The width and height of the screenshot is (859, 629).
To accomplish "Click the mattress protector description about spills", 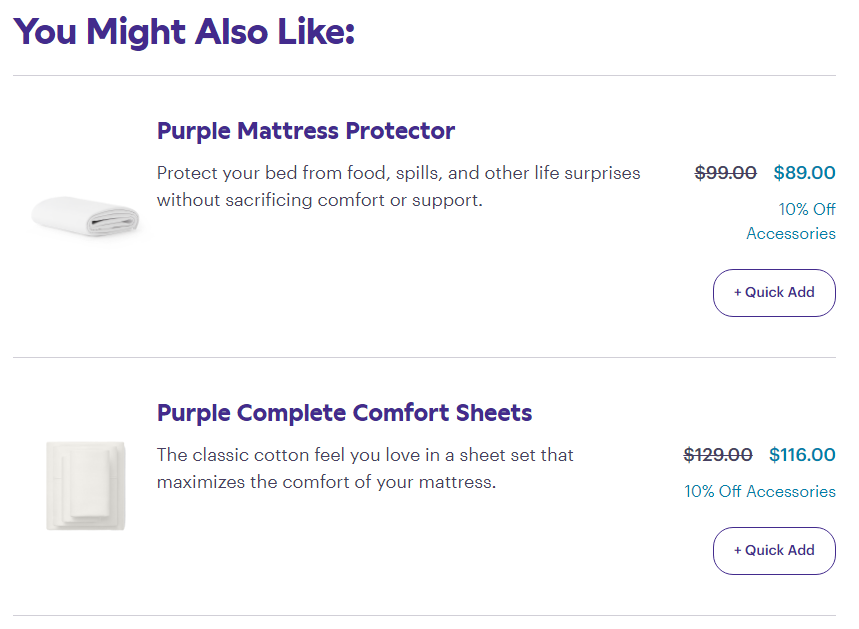I will 398,186.
